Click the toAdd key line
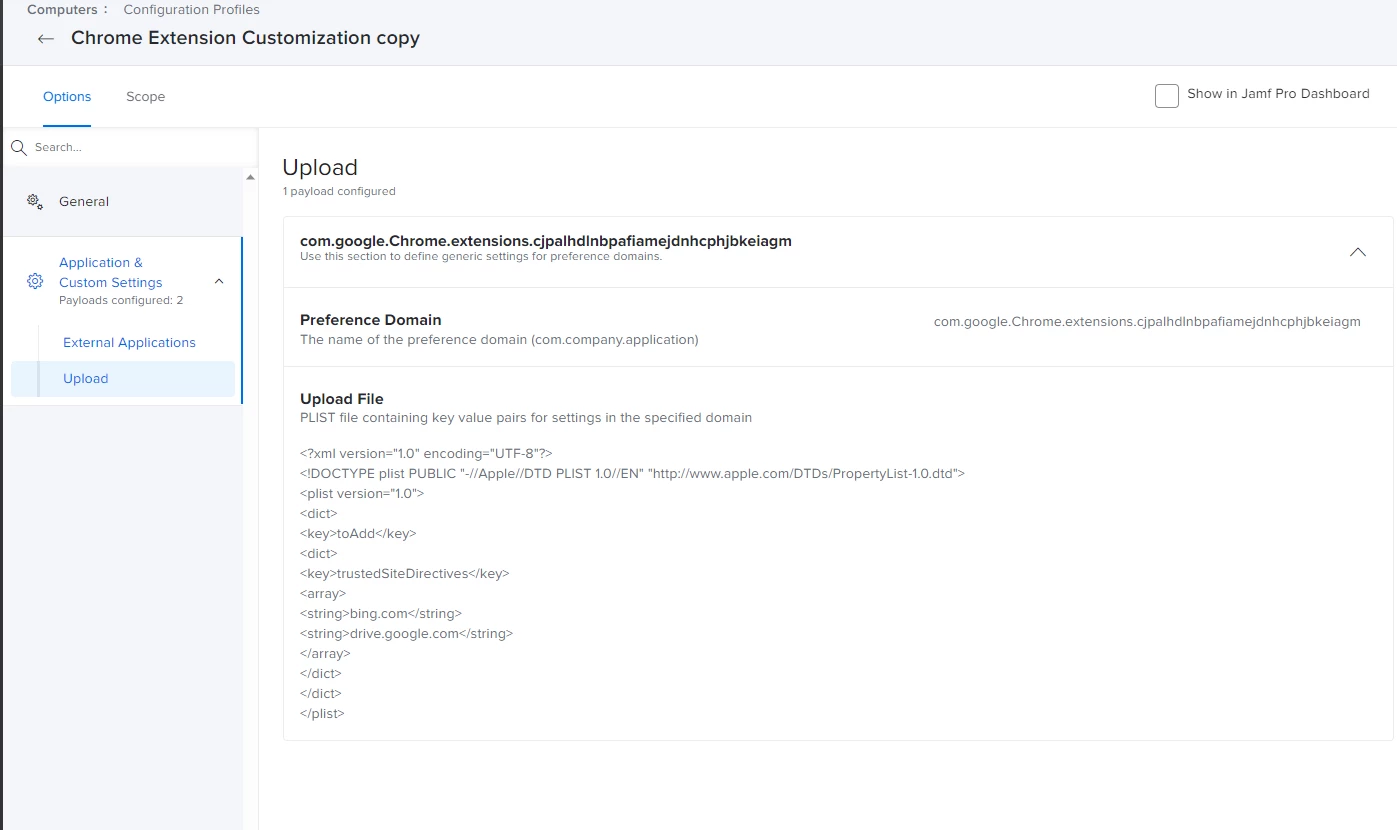This screenshot has height=830, width=1397. tap(358, 533)
